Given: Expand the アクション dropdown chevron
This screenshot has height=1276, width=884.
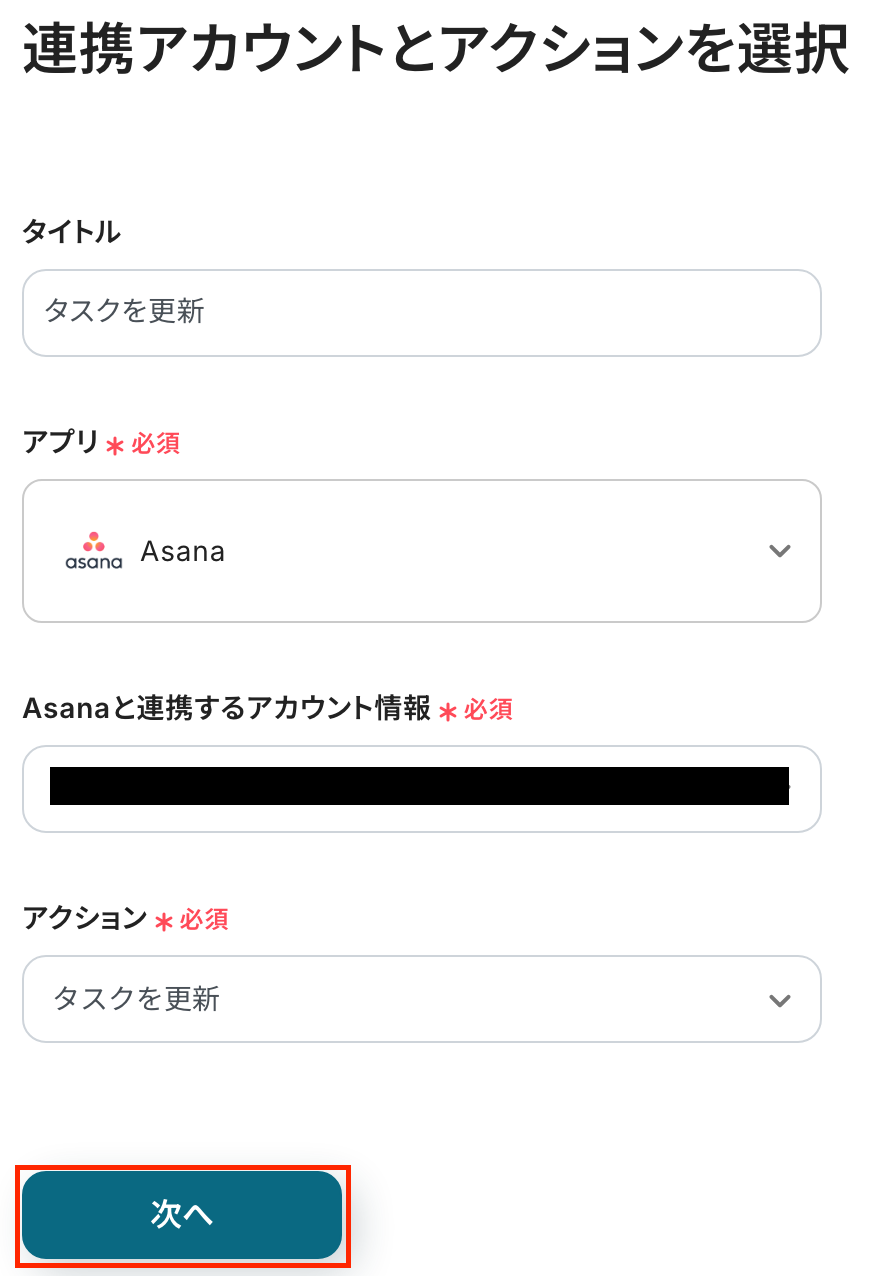Looking at the screenshot, I should click(x=779, y=1000).
